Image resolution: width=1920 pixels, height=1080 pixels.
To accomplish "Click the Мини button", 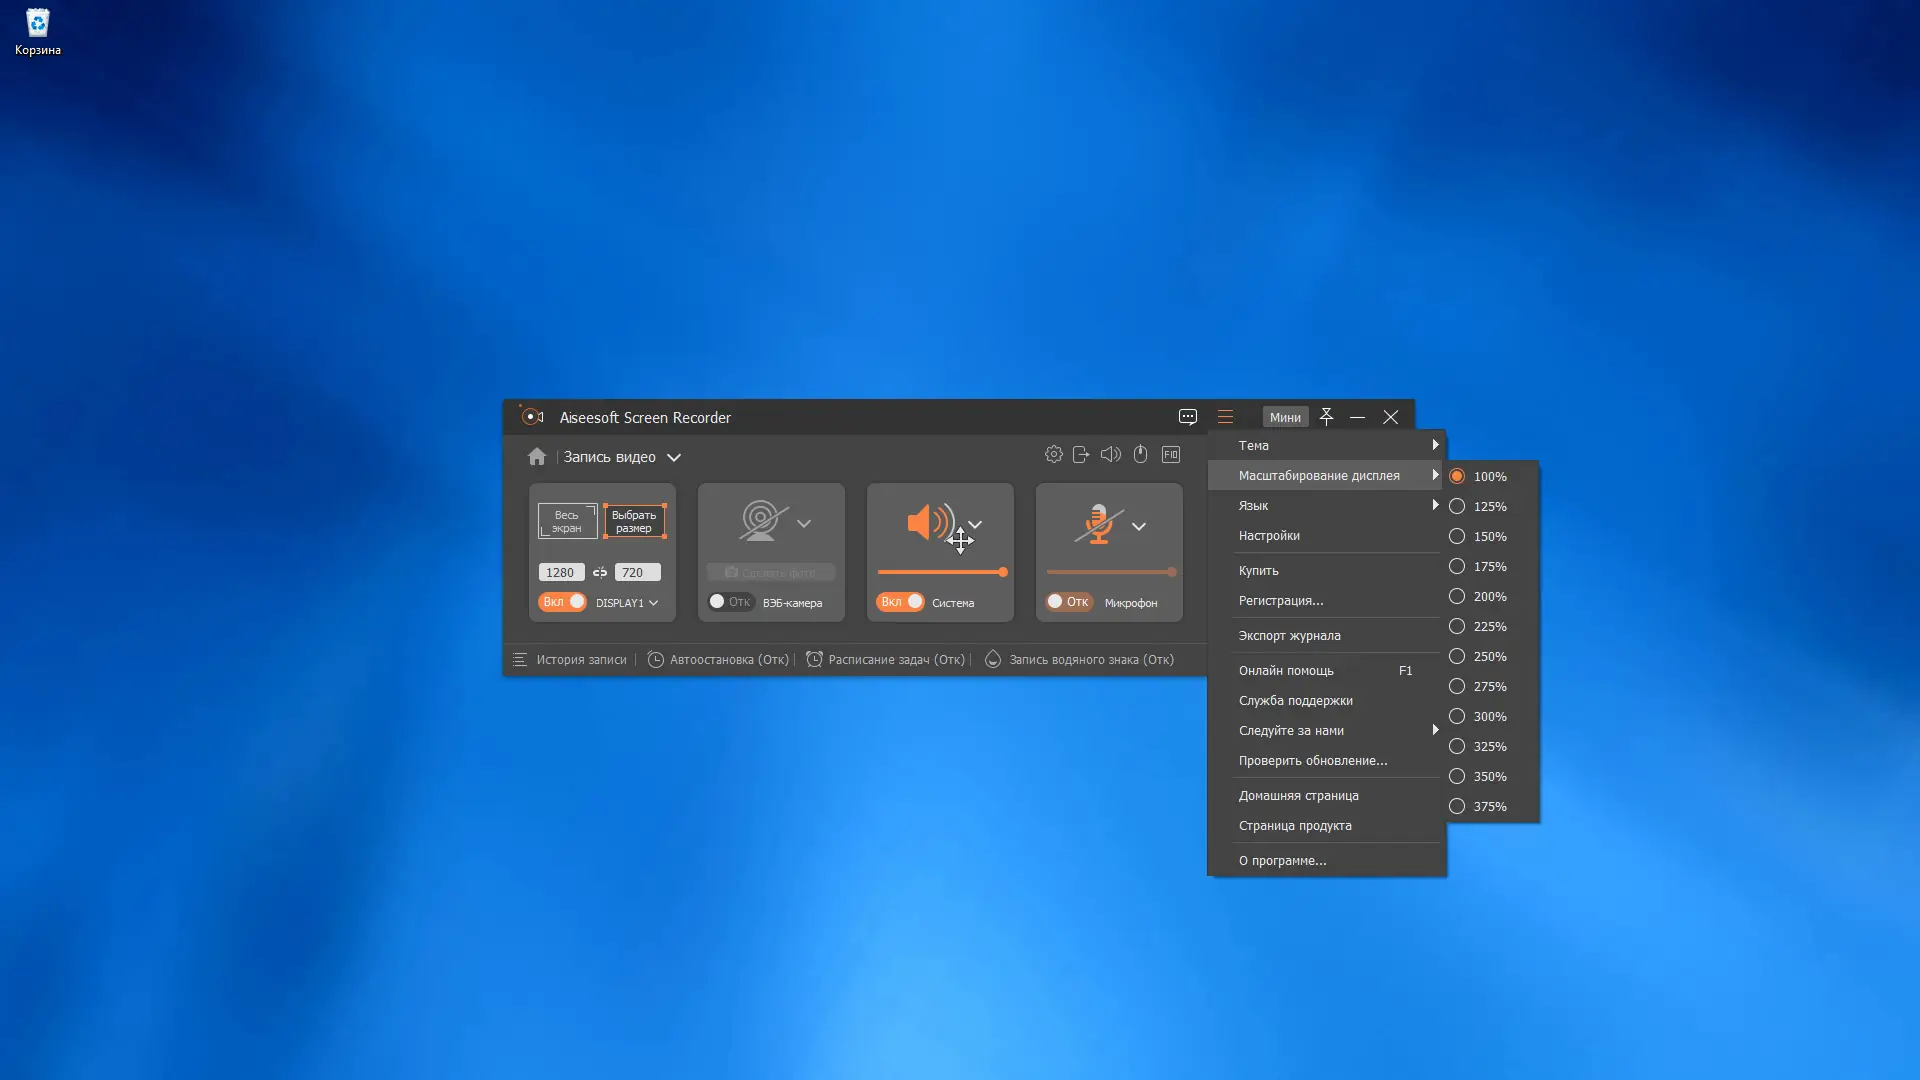I will click(1285, 418).
